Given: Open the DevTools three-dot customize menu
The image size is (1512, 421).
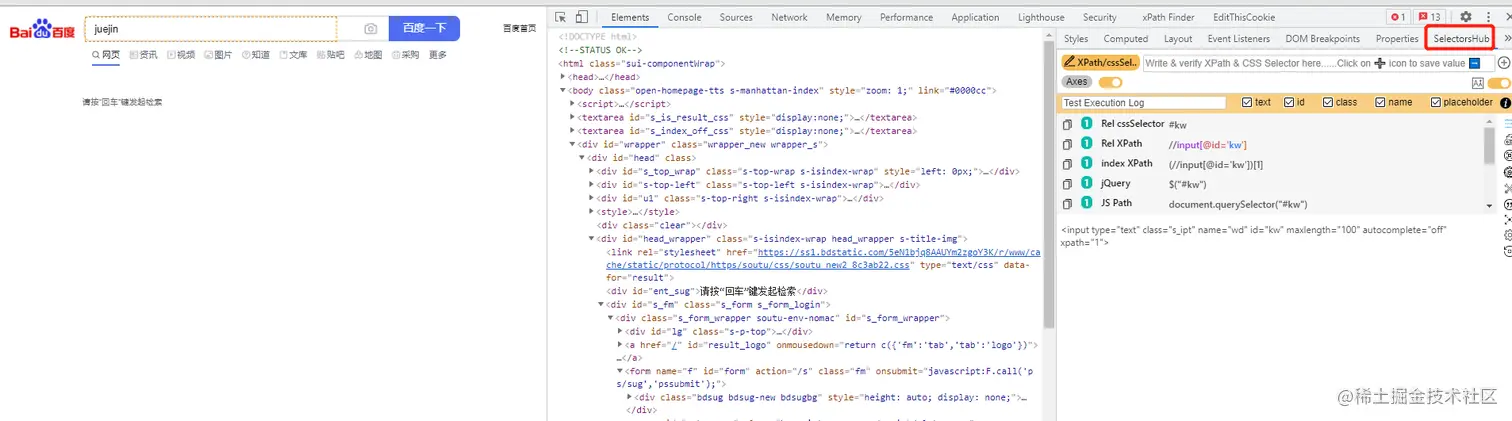Looking at the screenshot, I should [1486, 17].
